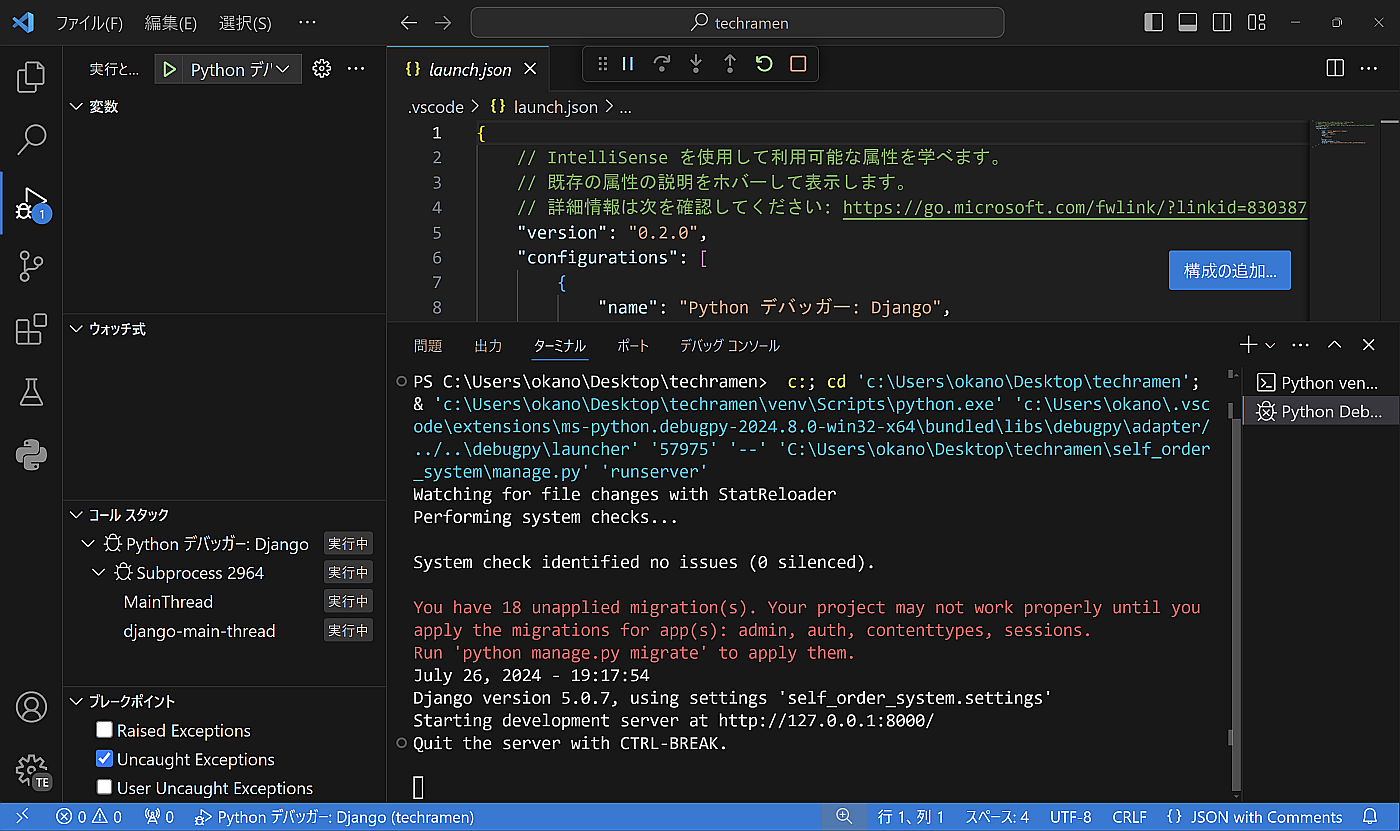Switch to the 出力 panel tab
This screenshot has height=831, width=1400.
click(488, 346)
